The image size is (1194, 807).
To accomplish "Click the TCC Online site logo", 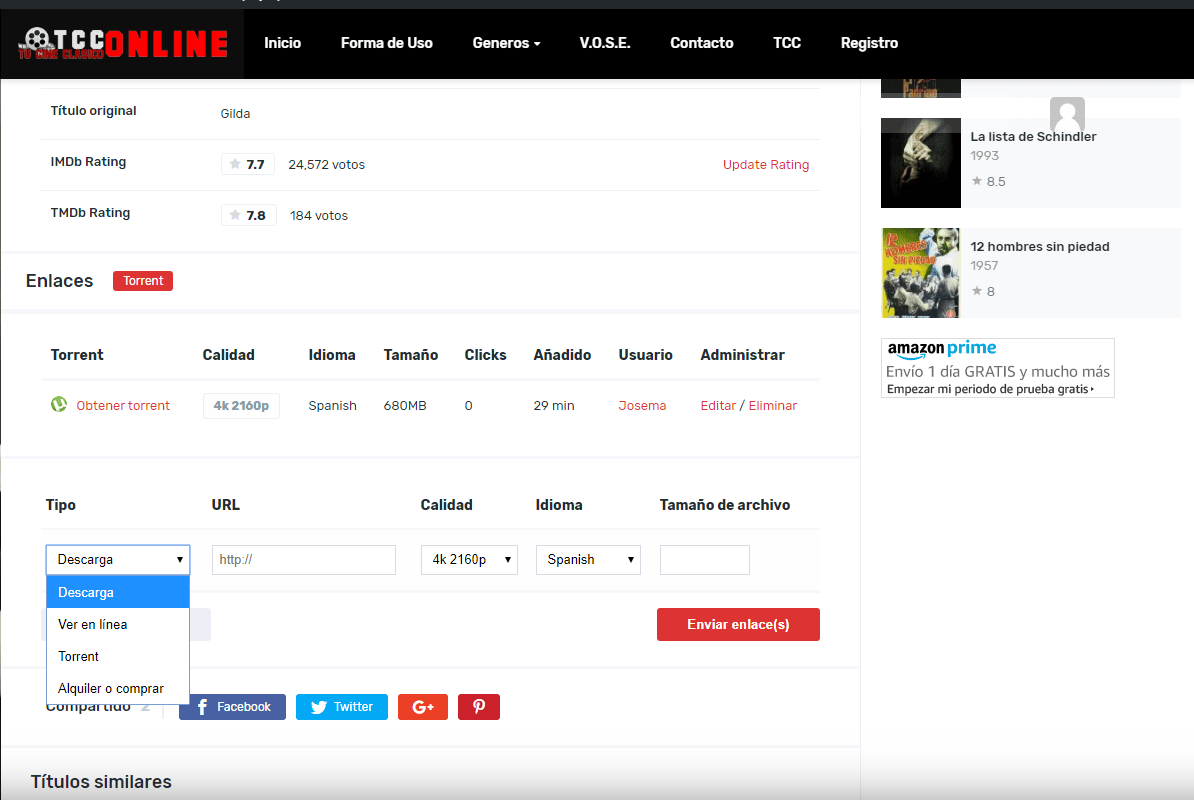I will tap(122, 43).
